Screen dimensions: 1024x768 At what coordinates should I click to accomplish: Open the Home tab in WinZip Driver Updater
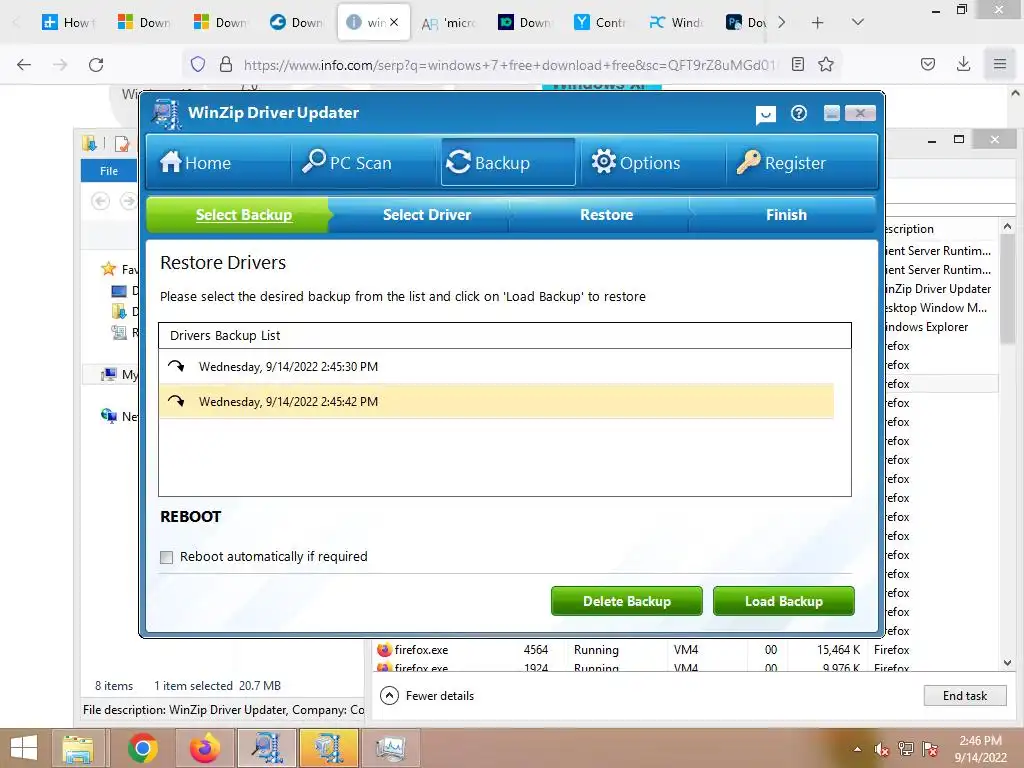click(196, 162)
